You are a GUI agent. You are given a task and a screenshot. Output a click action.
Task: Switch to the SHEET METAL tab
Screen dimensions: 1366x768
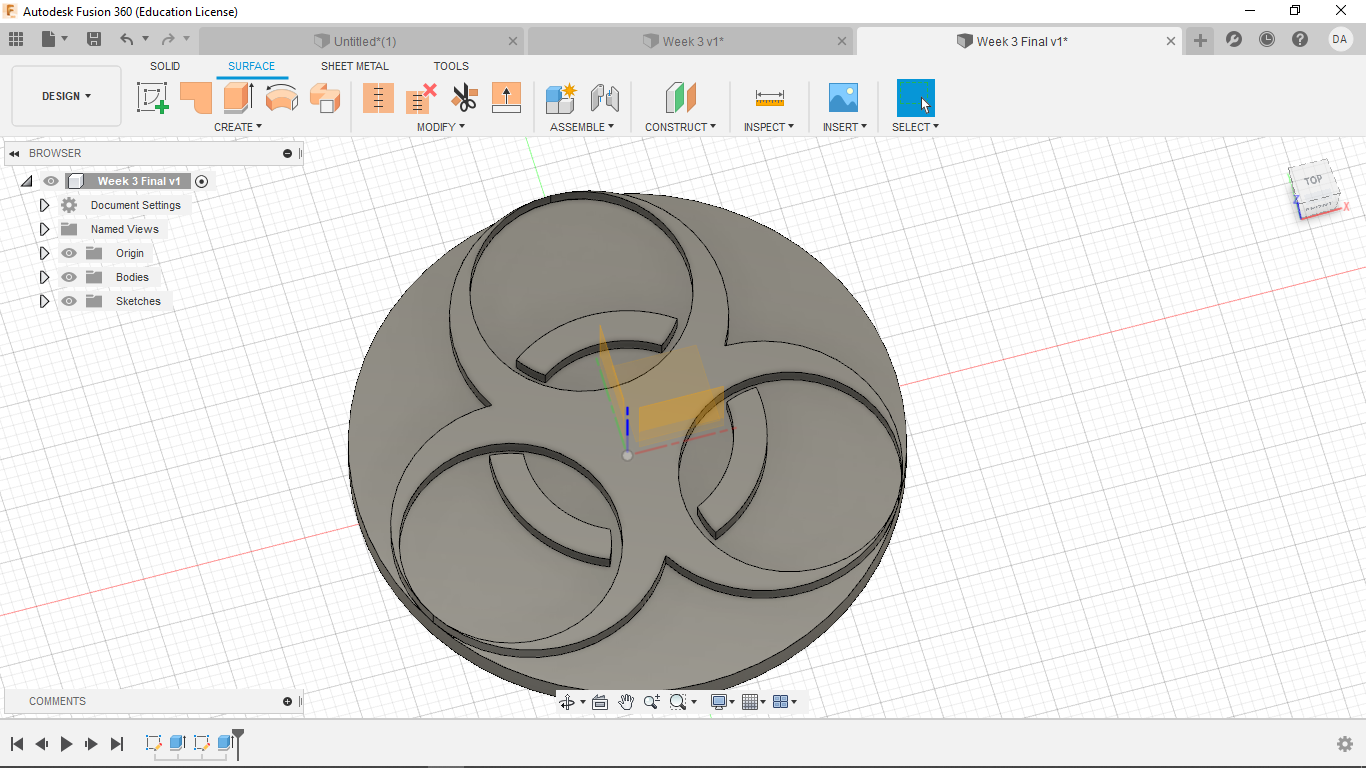355,66
